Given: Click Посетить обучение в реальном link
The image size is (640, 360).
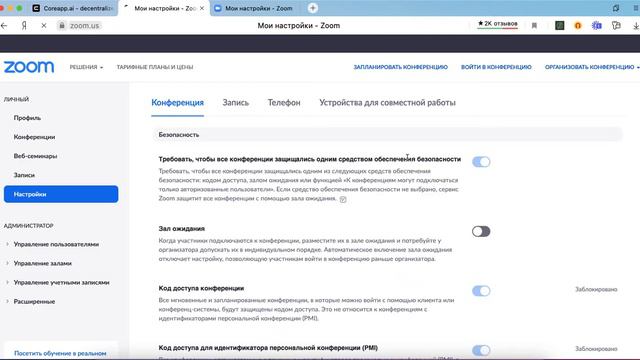Looking at the screenshot, I should [x=60, y=353].
